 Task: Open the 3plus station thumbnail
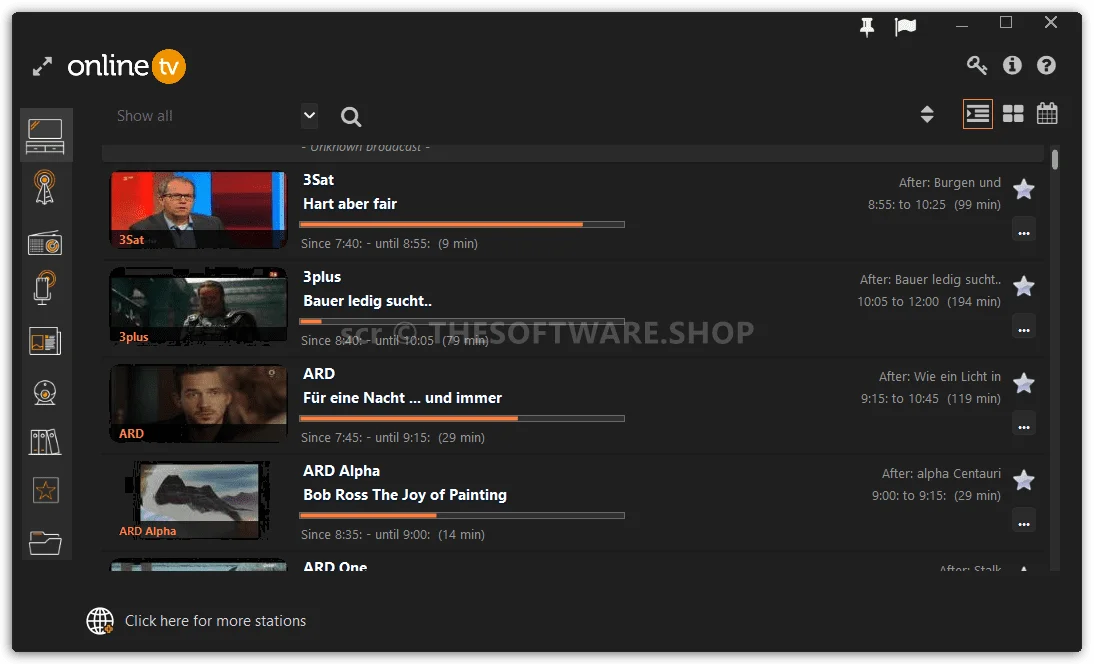coord(198,306)
